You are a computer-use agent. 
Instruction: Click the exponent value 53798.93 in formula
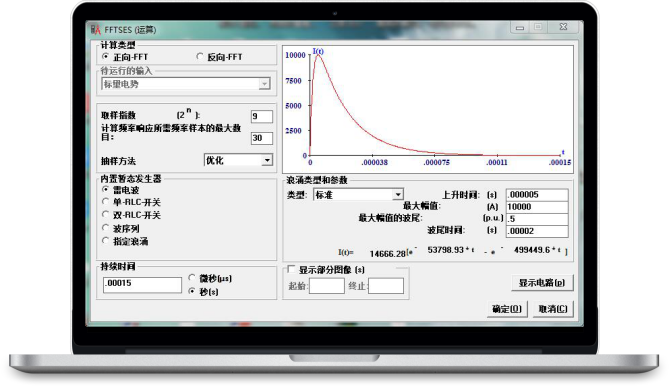click(446, 250)
